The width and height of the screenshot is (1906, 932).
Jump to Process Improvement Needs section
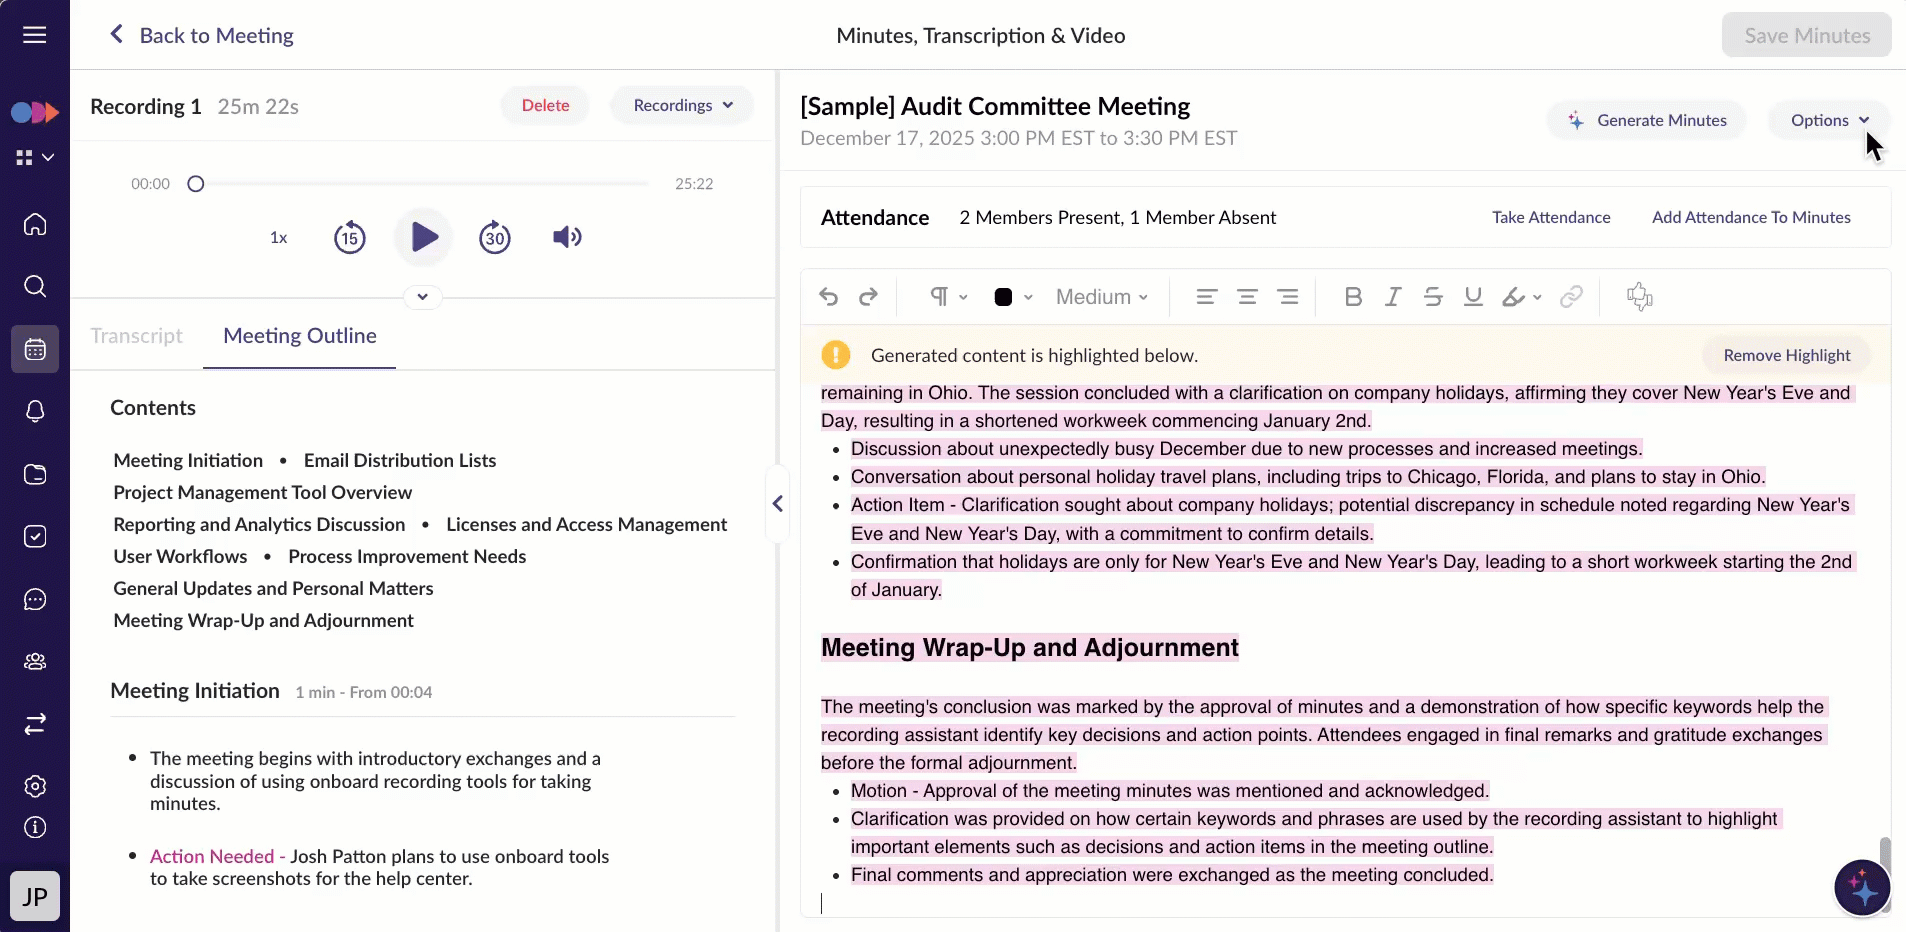coord(407,557)
